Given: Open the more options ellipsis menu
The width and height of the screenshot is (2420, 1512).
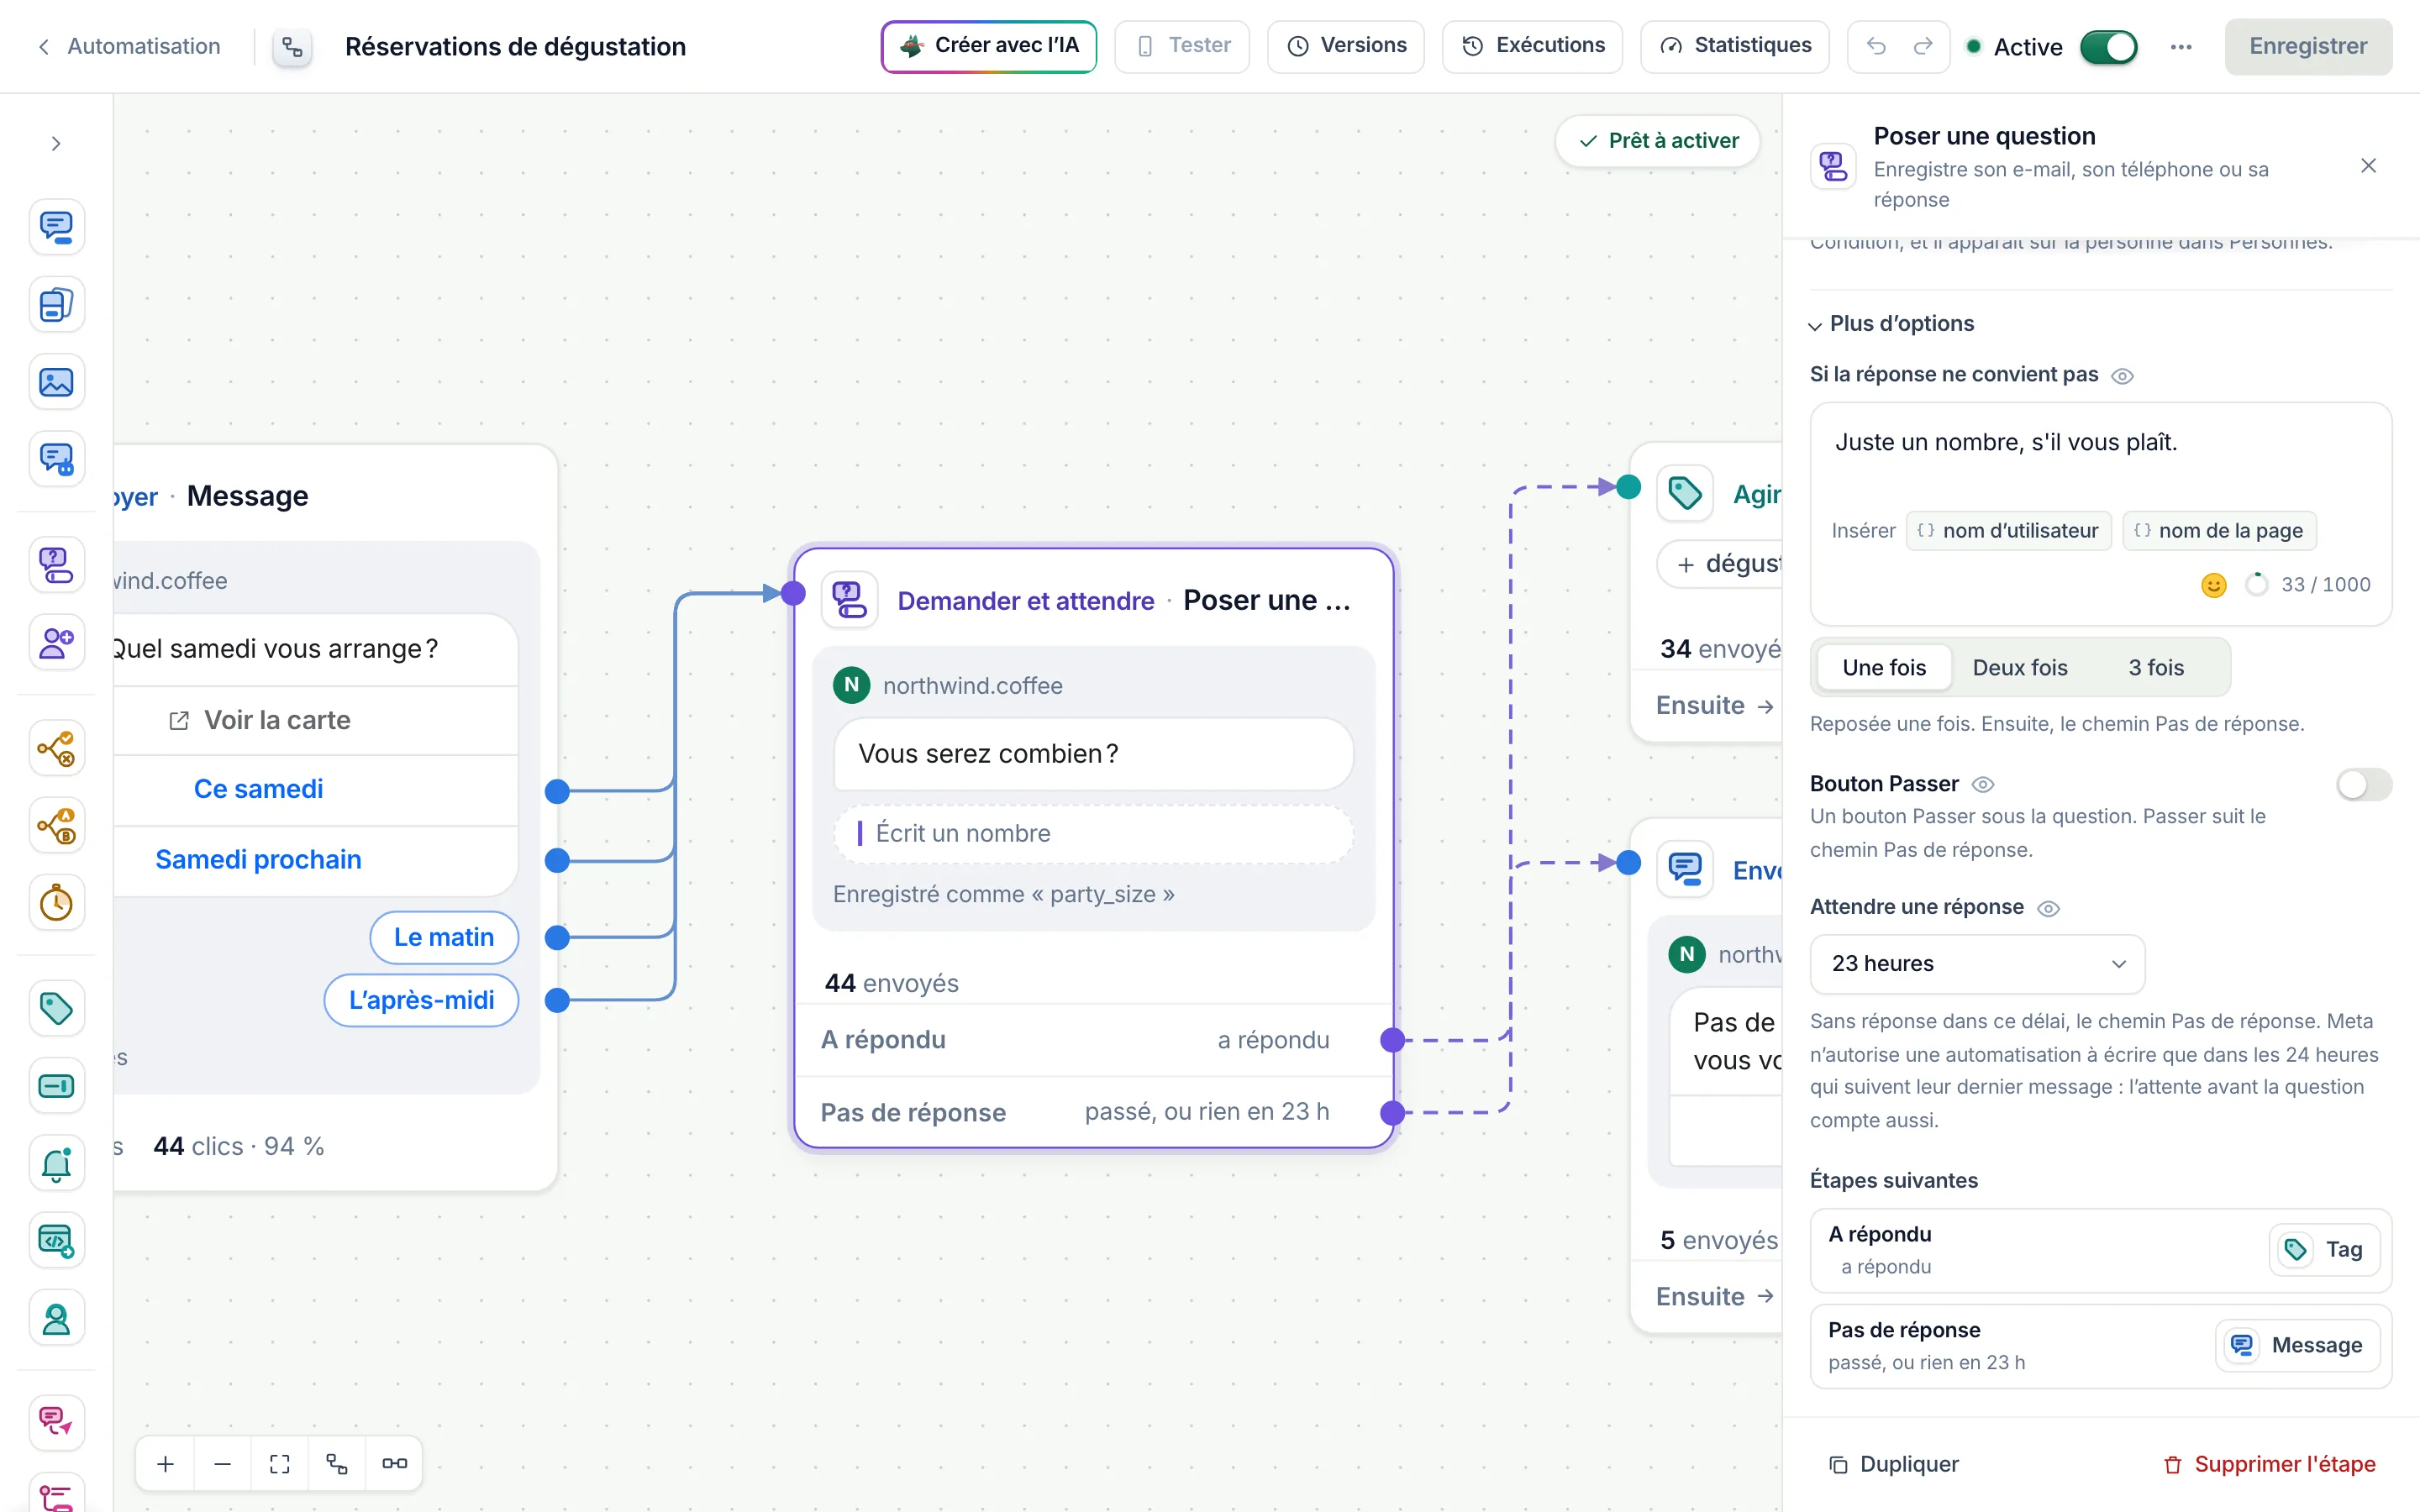Looking at the screenshot, I should pos(2181,47).
